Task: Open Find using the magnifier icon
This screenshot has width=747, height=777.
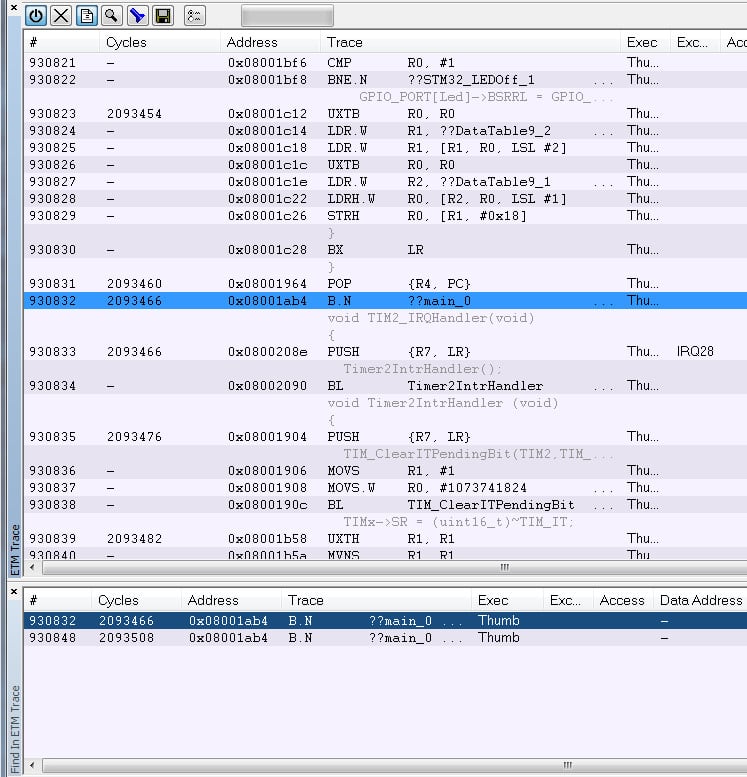Action: 112,16
